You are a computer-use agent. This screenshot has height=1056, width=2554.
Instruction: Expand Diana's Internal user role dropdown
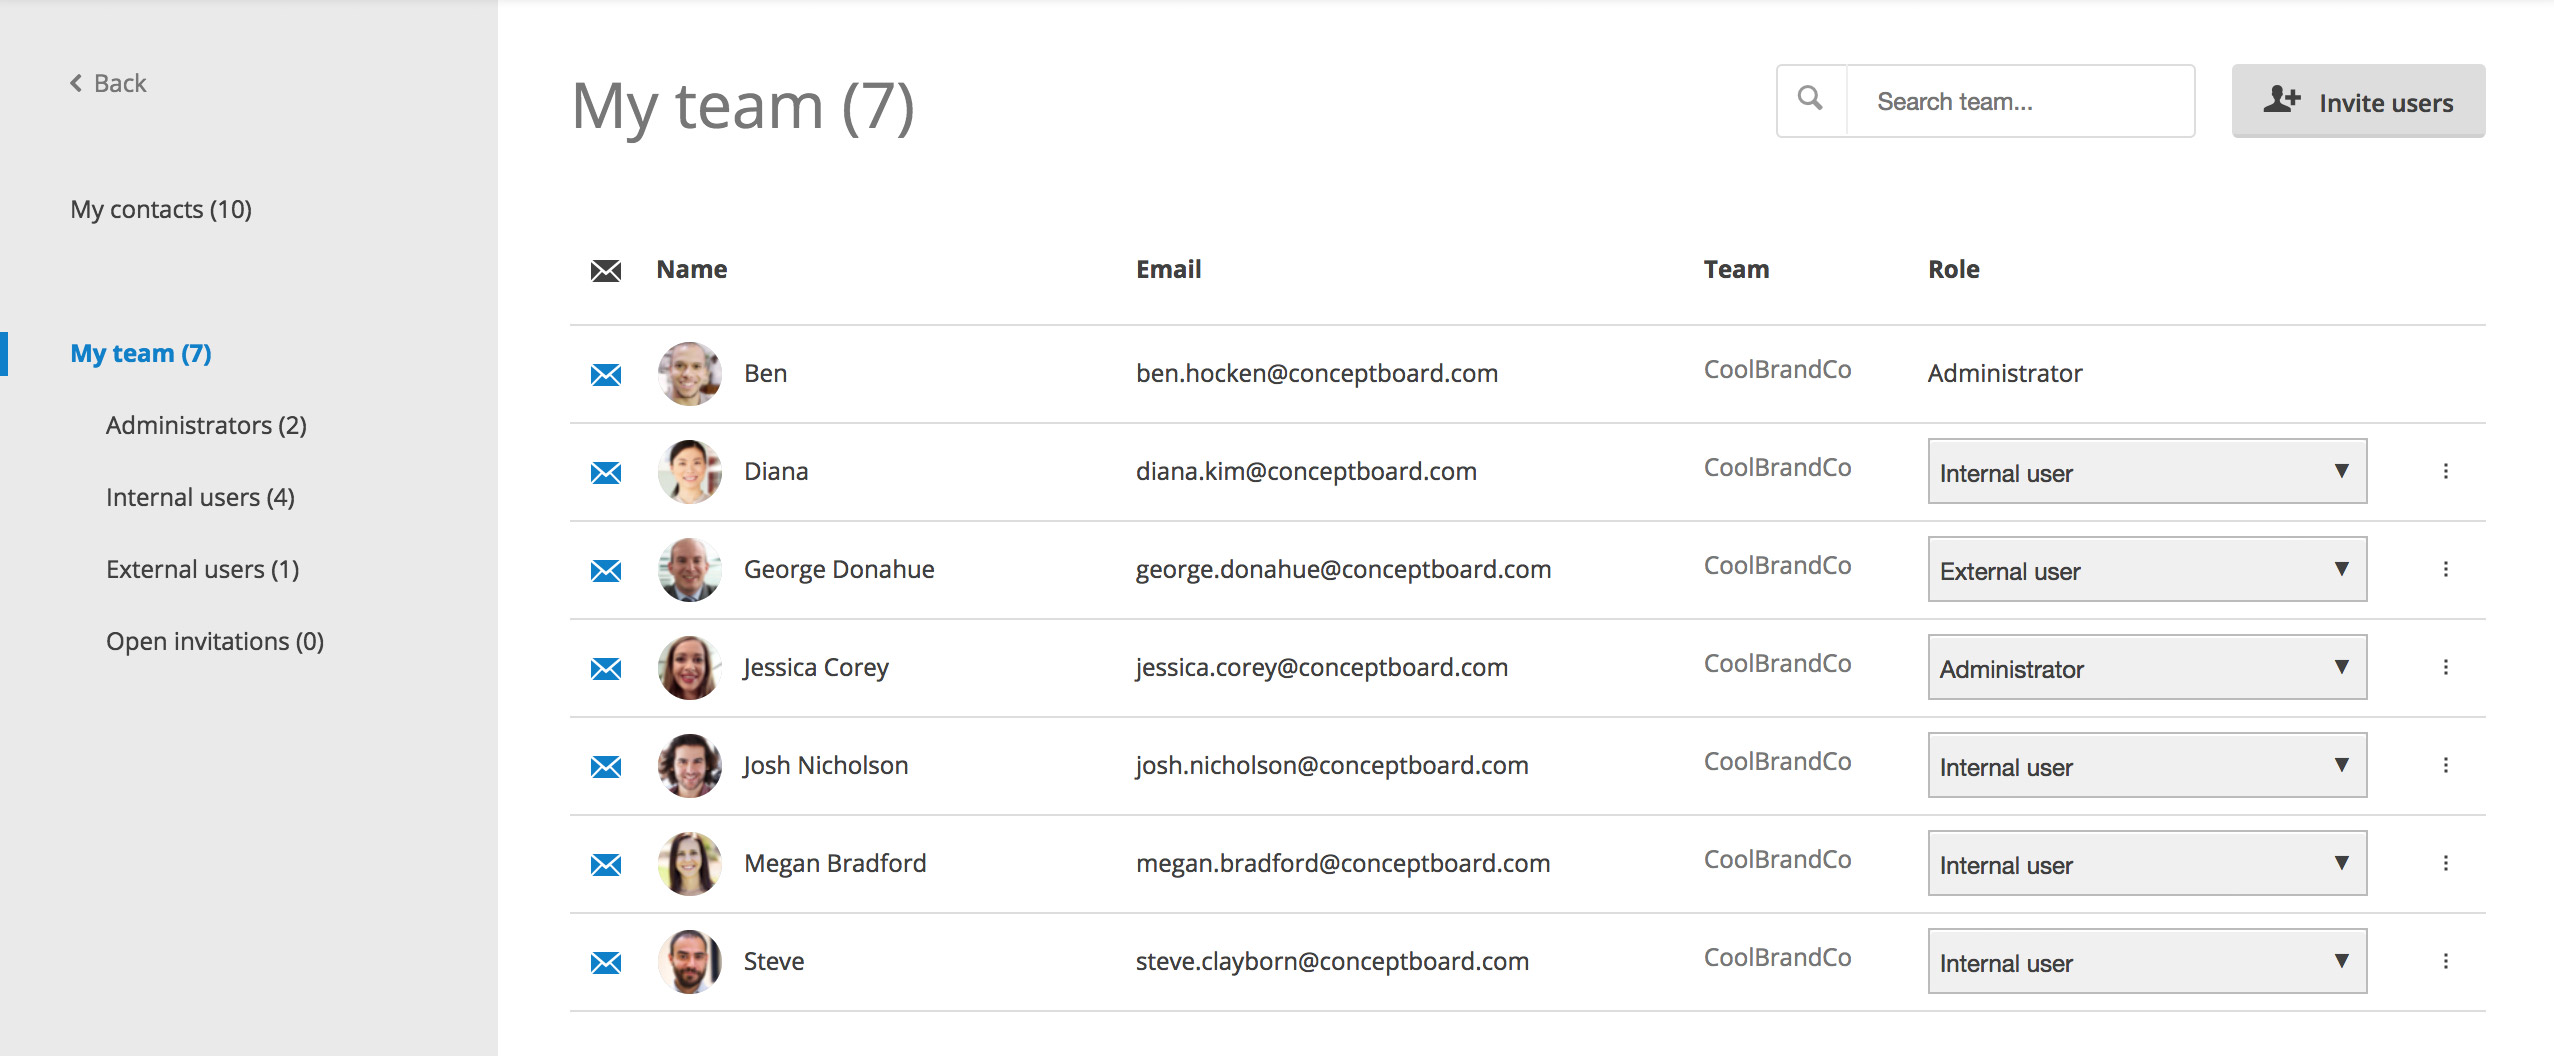click(x=2147, y=471)
